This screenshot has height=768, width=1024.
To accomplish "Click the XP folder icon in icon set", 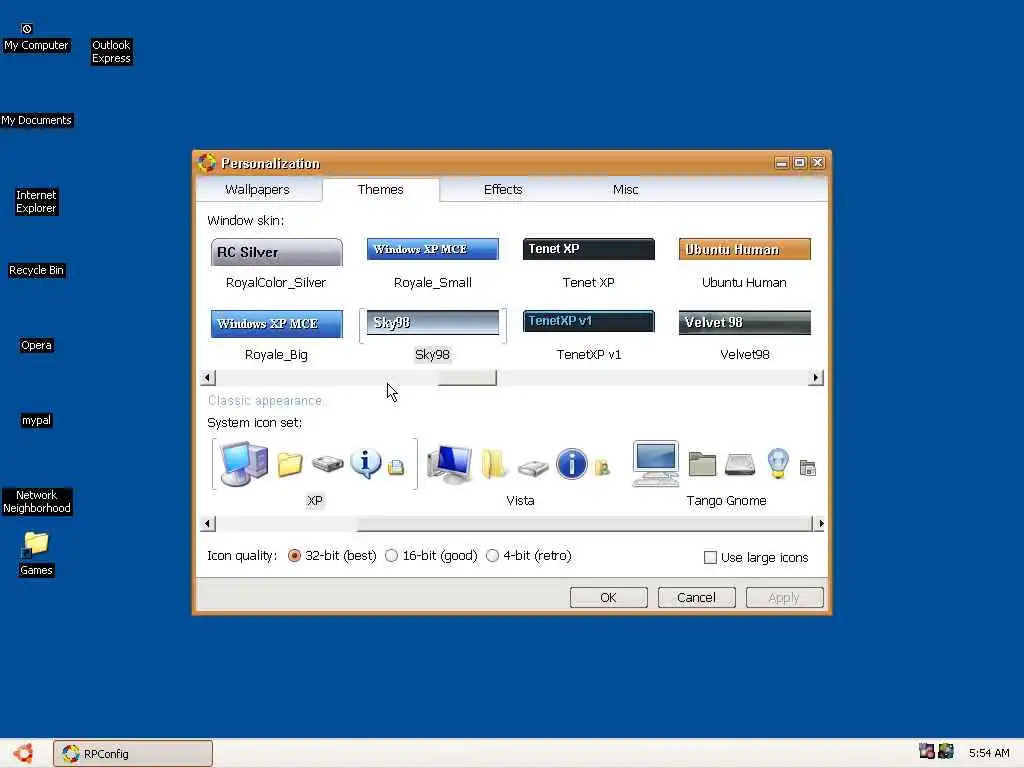I will (x=290, y=464).
